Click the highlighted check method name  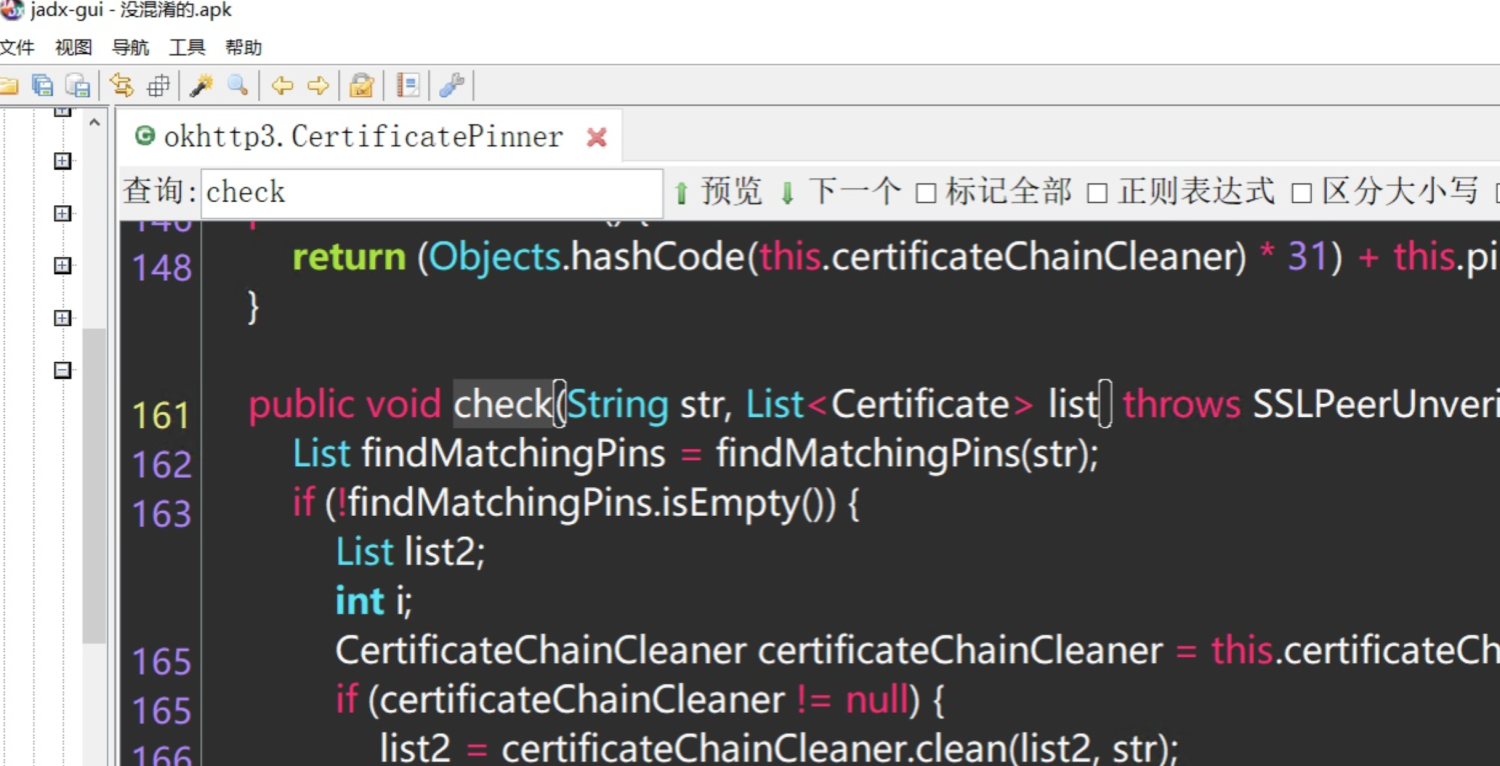point(503,404)
